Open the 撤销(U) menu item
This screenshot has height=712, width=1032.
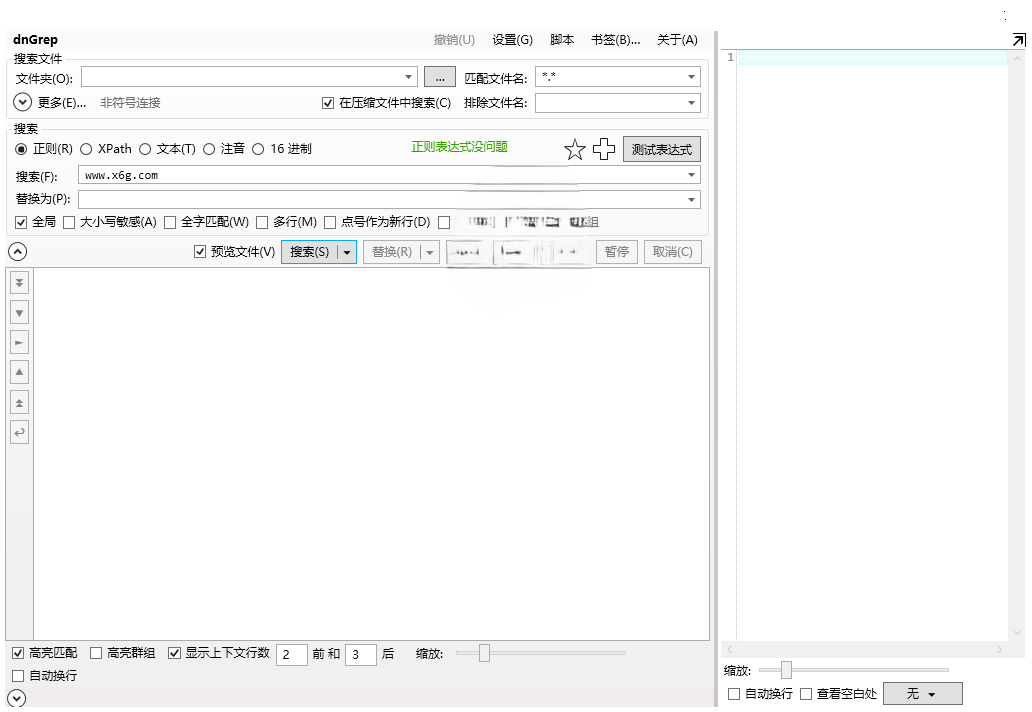click(x=454, y=40)
